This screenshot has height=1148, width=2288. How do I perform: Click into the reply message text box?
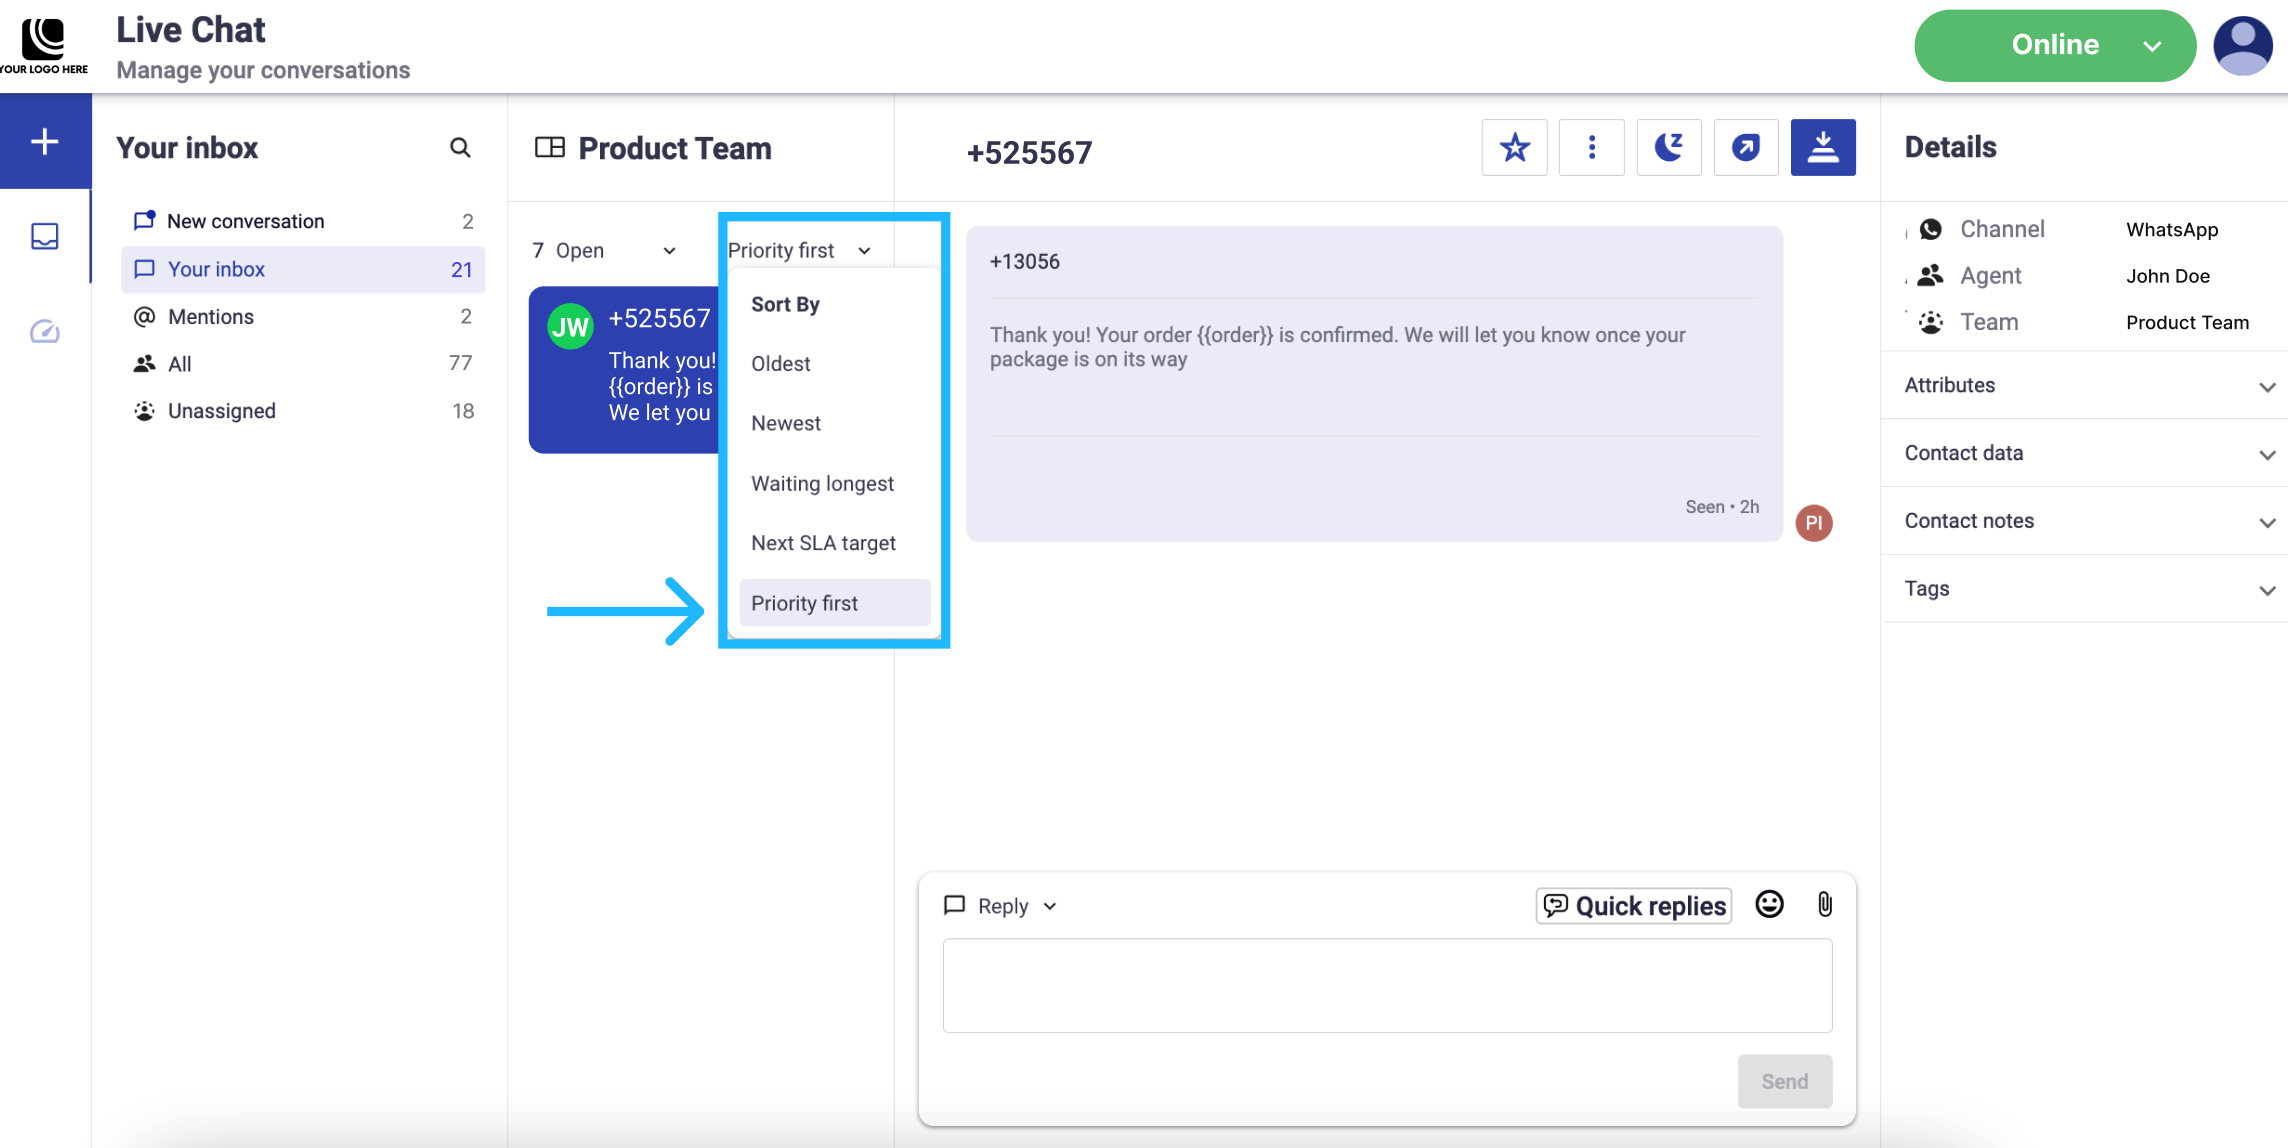(1386, 985)
